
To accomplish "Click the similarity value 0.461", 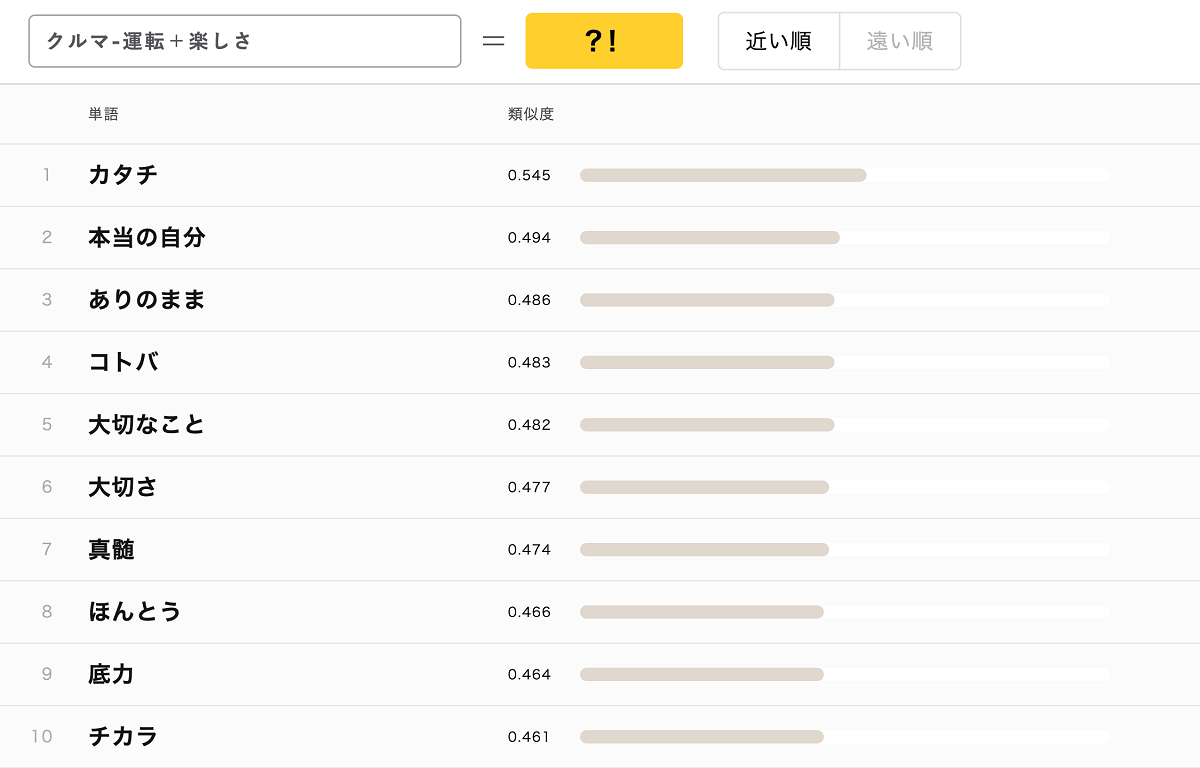I will tap(529, 737).
